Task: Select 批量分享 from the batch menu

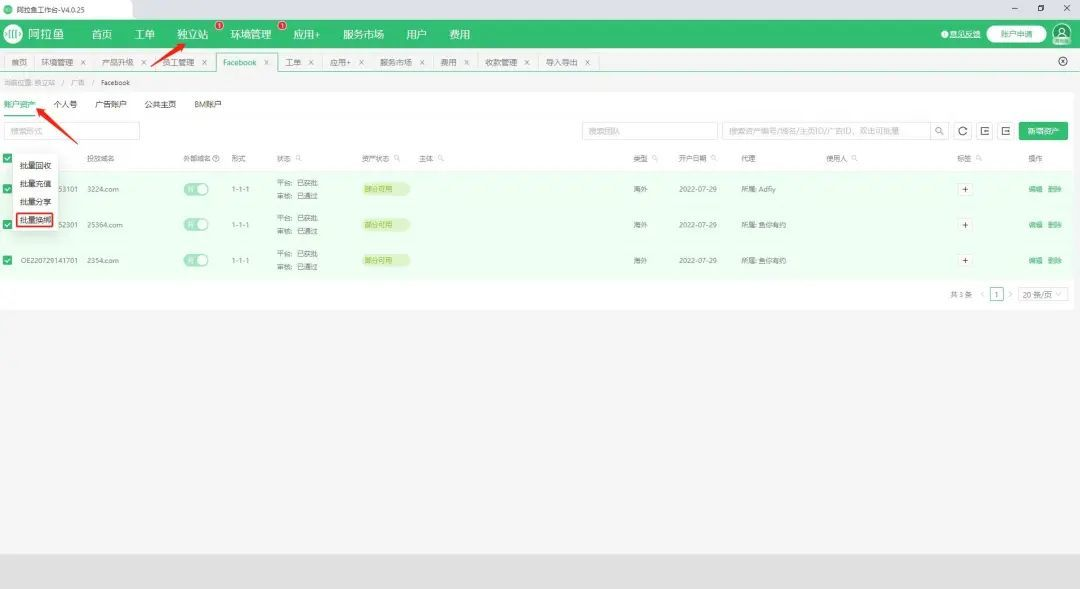Action: [x=35, y=202]
